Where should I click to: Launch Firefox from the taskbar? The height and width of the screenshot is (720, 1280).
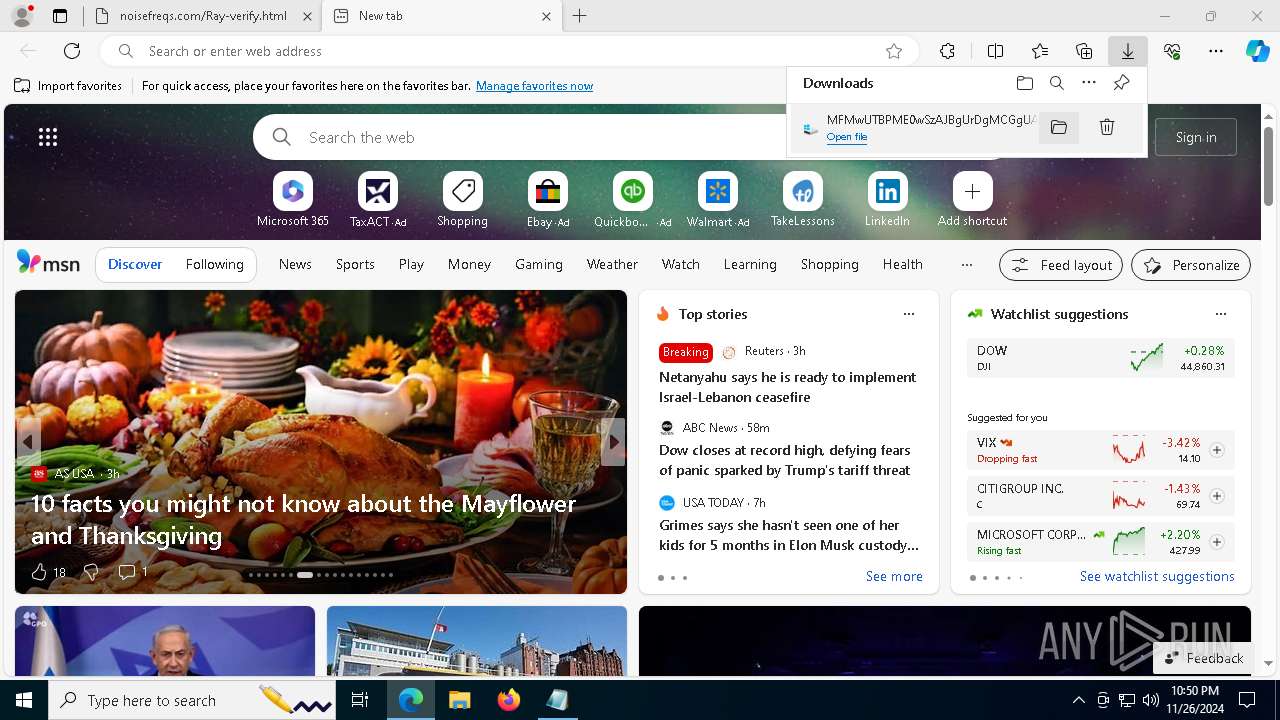(509, 700)
